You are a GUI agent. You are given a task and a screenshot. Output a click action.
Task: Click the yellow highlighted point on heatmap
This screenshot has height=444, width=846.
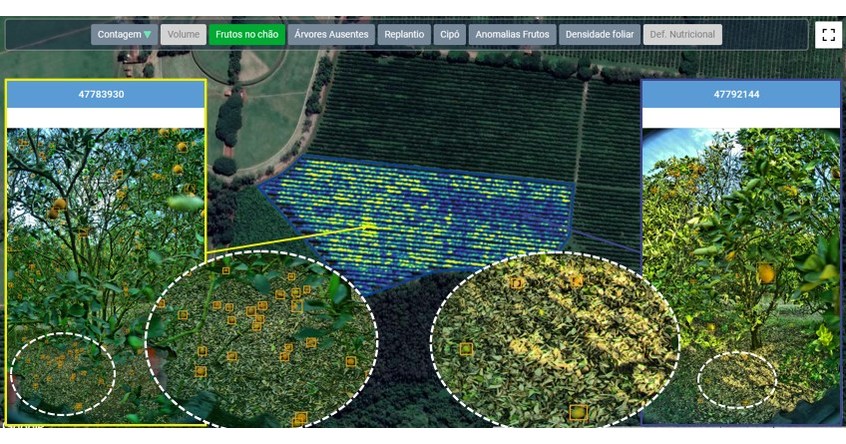(369, 226)
